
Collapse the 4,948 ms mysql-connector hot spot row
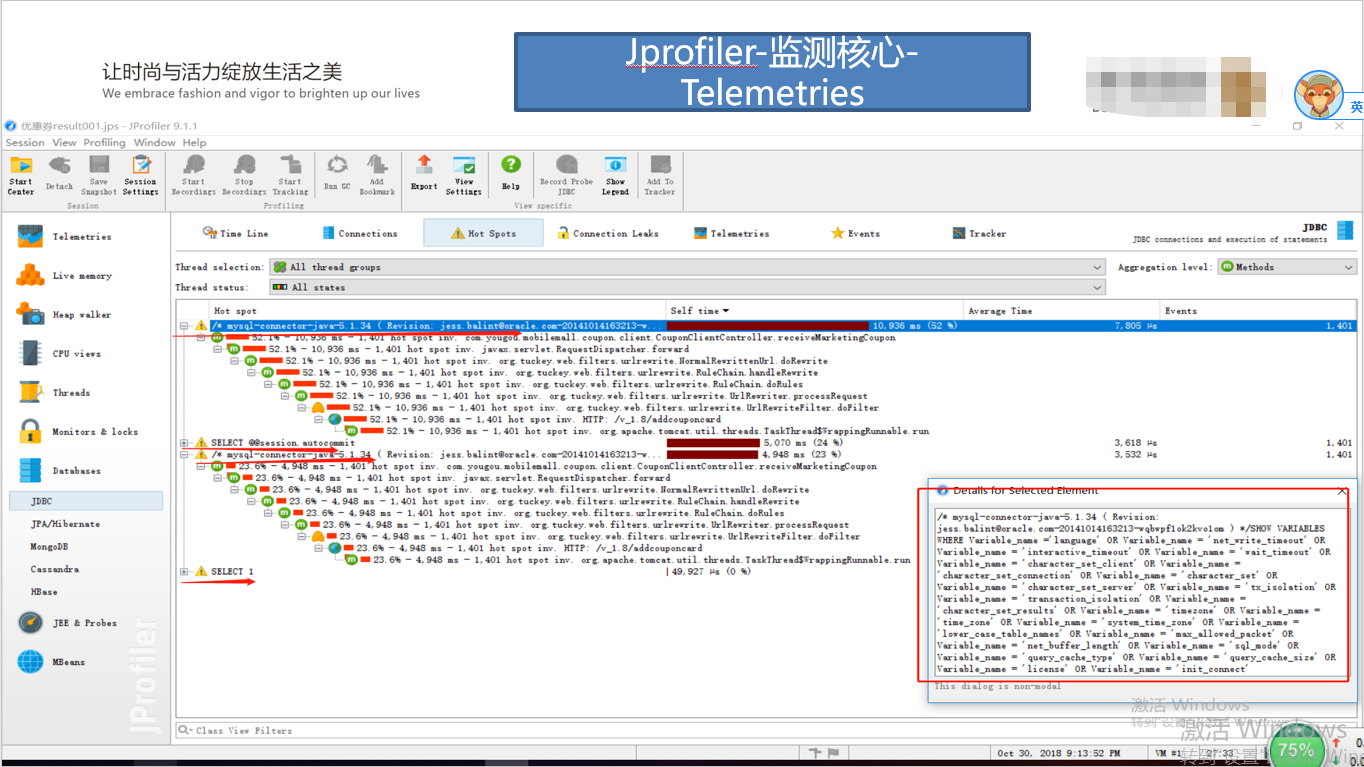click(184, 454)
